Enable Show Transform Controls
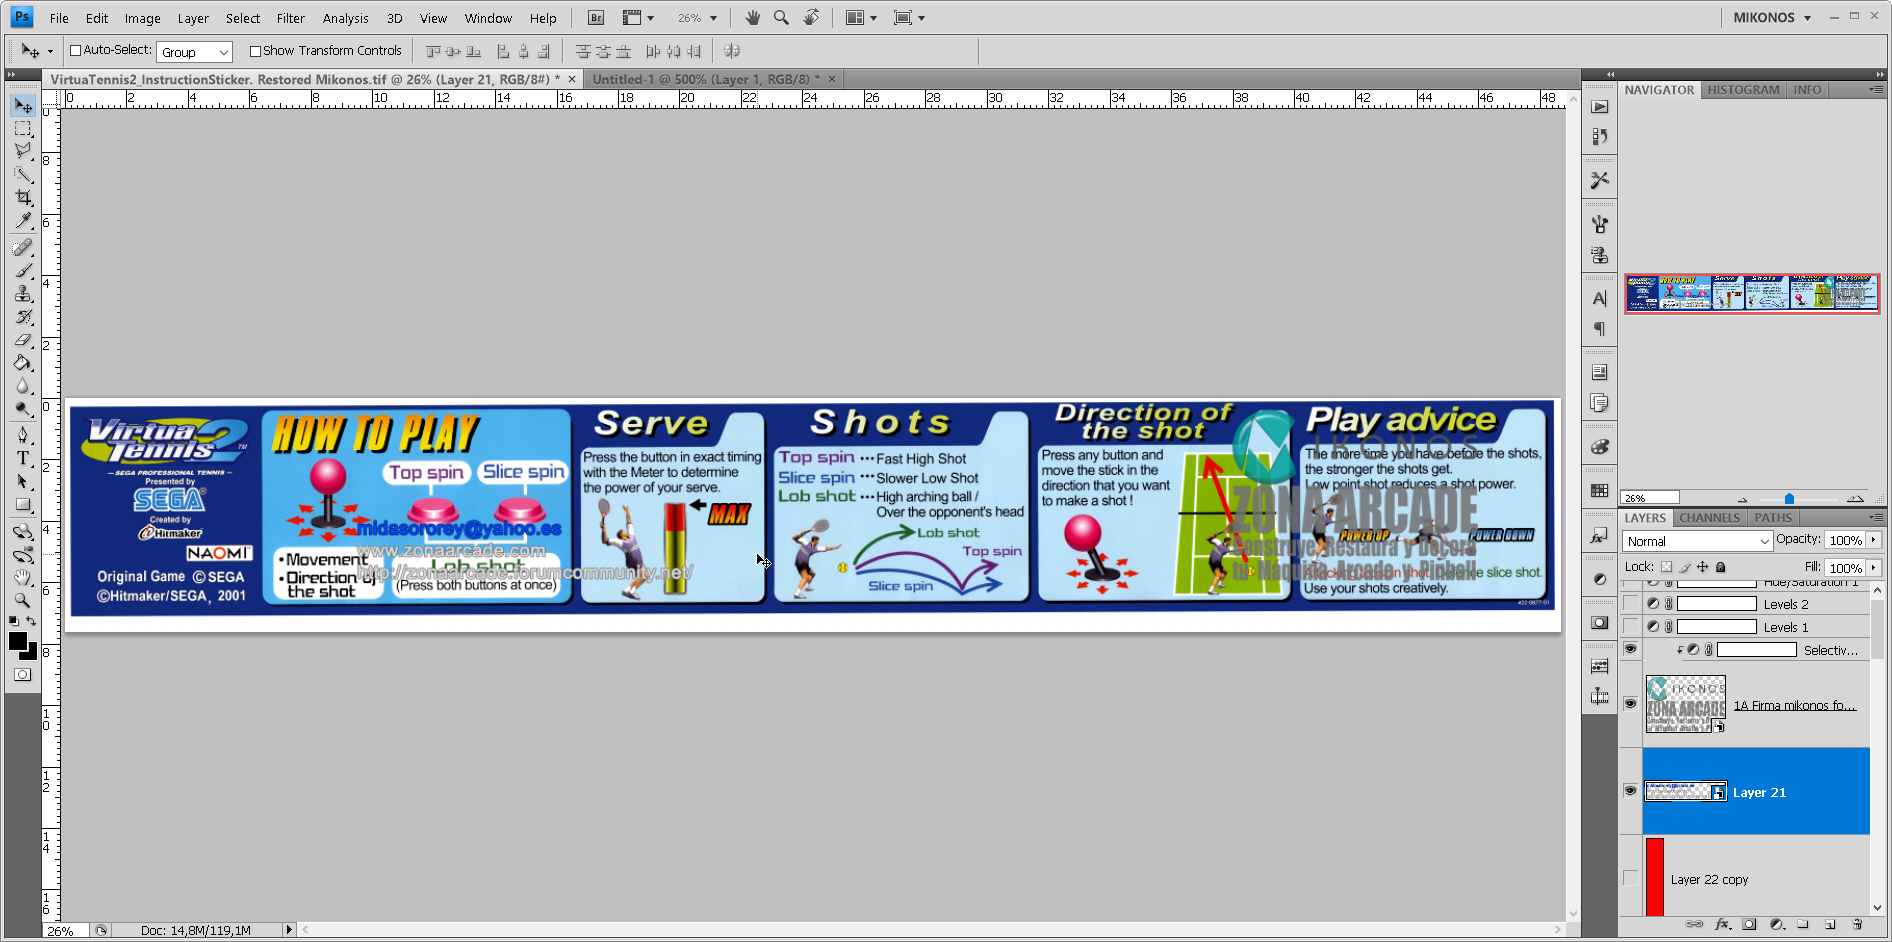1892x942 pixels. 256,50
